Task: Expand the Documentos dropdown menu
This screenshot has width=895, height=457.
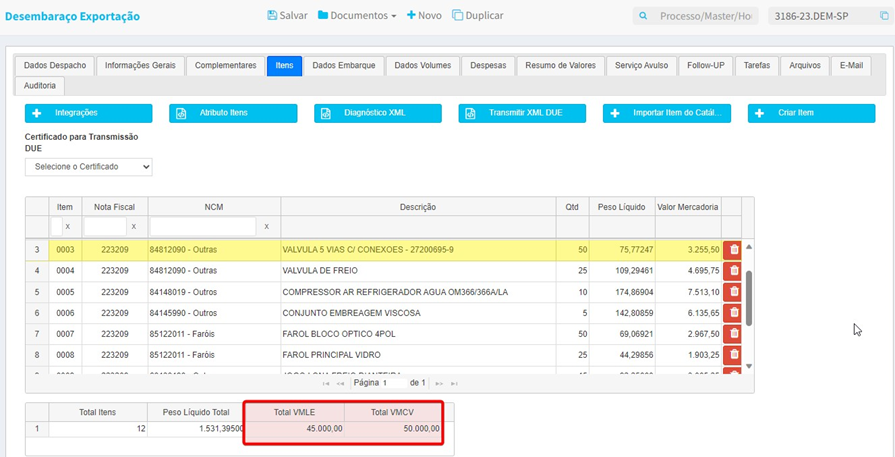Action: click(393, 17)
